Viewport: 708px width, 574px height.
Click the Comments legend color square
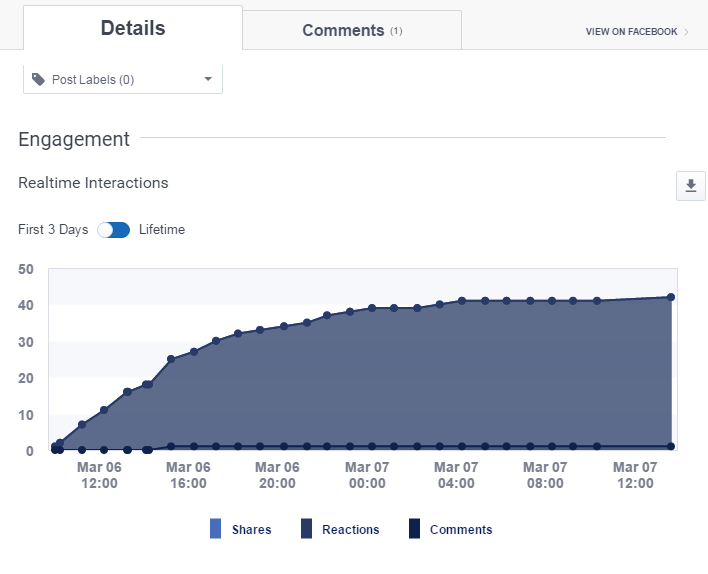(415, 529)
